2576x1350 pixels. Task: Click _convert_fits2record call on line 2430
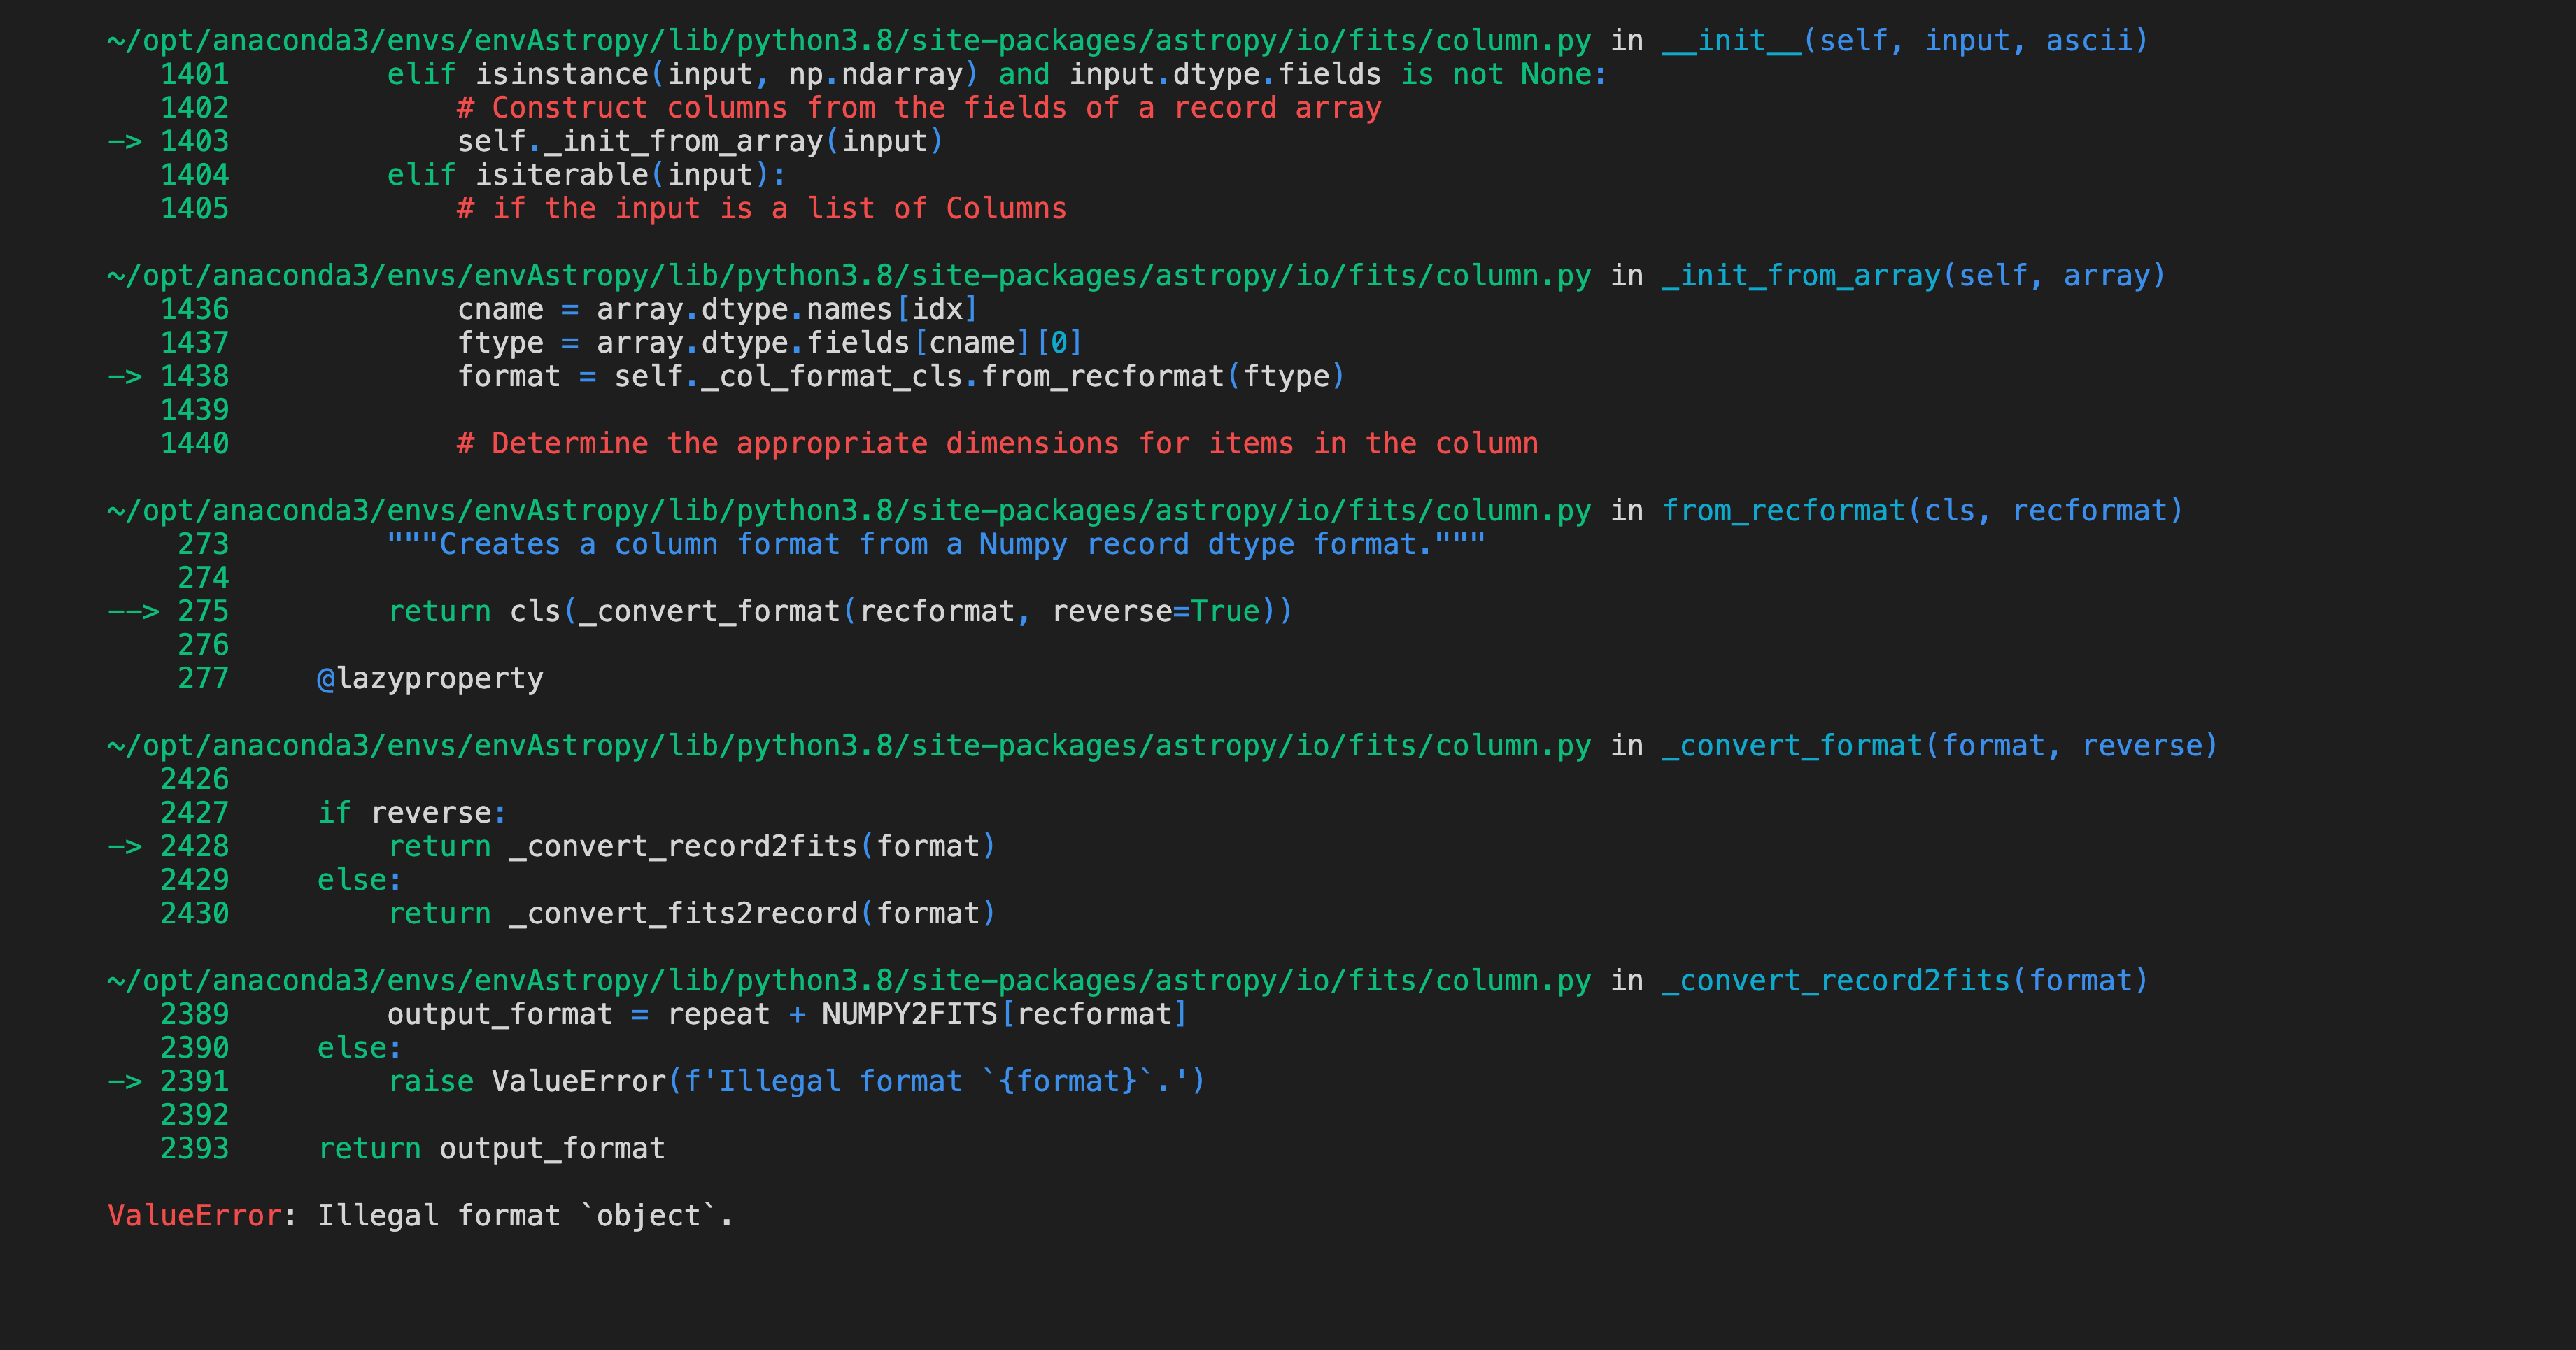click(x=684, y=914)
